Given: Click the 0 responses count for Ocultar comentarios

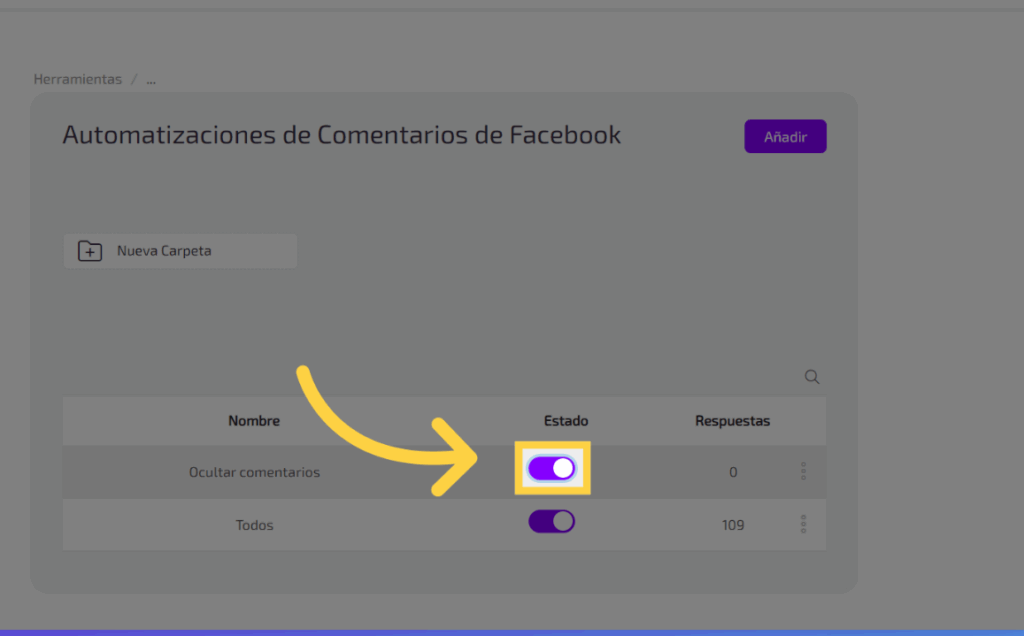Looking at the screenshot, I should pos(732,472).
